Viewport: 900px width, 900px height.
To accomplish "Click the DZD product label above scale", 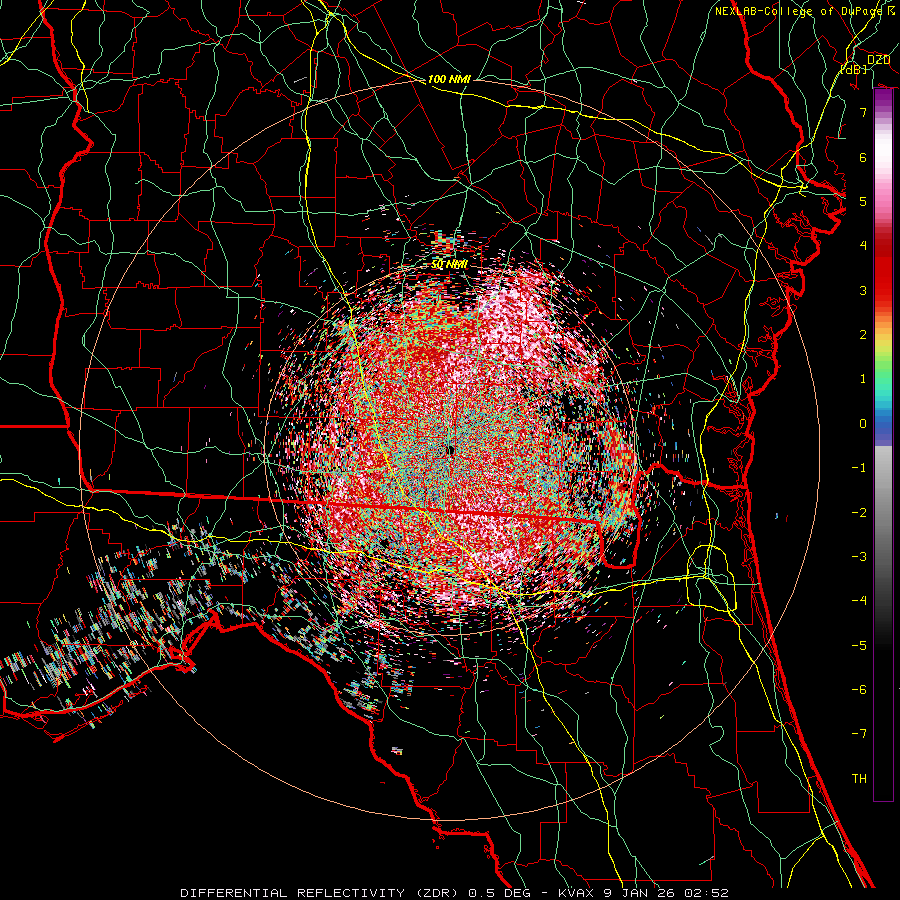I will point(878,60).
